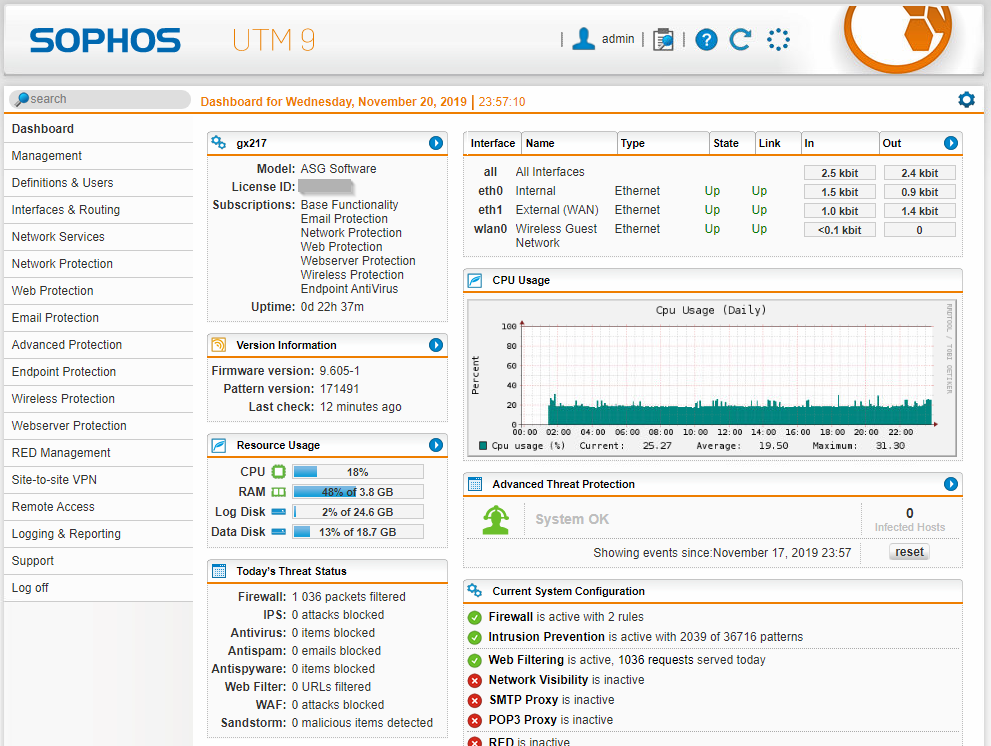Open Endpoint Protection menu

pos(98,372)
